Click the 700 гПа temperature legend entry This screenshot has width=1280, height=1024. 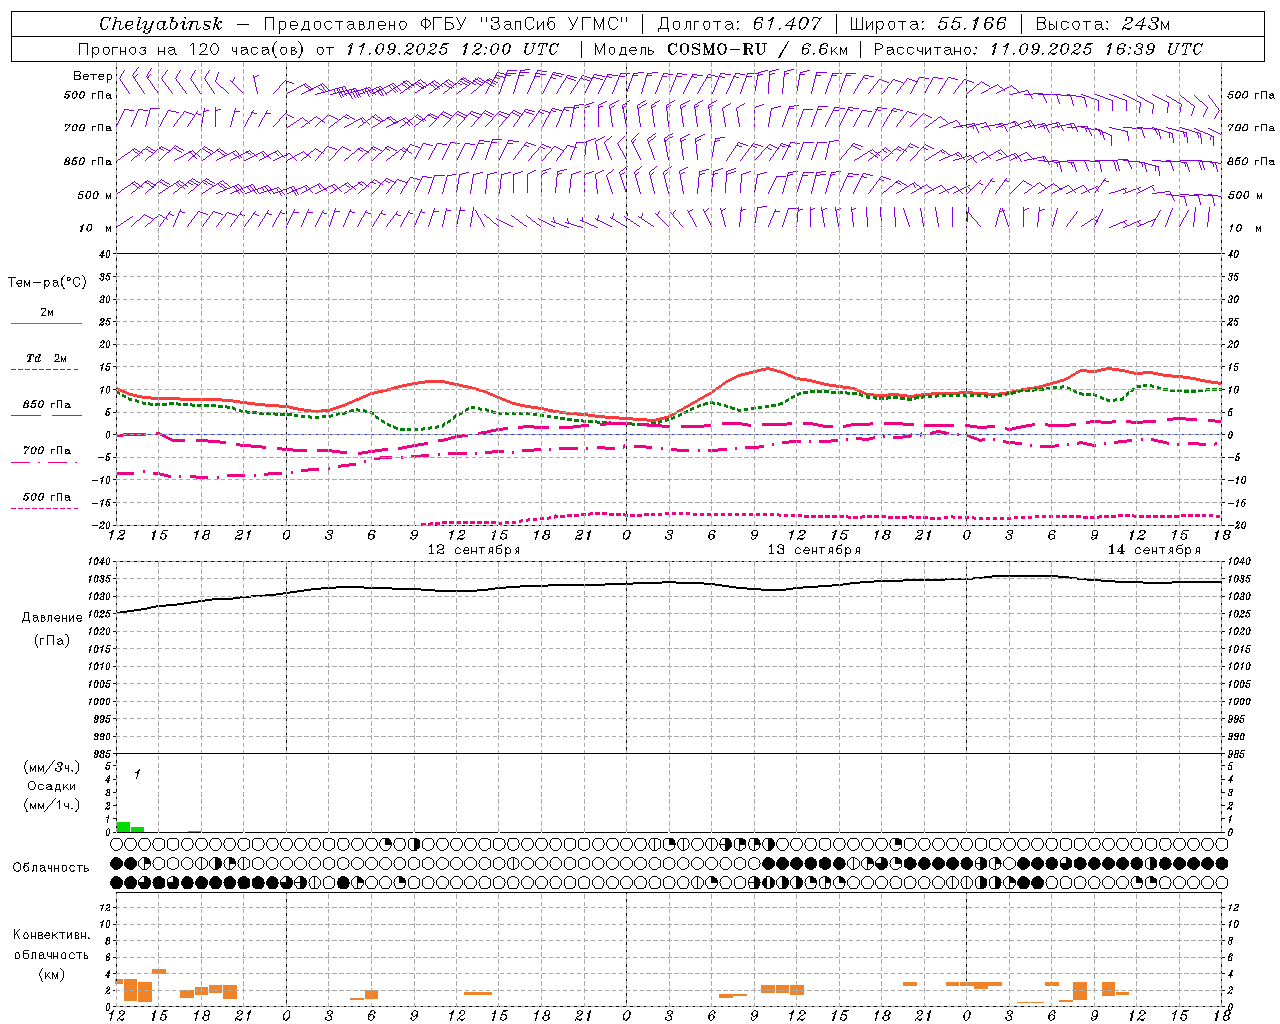(x=47, y=451)
